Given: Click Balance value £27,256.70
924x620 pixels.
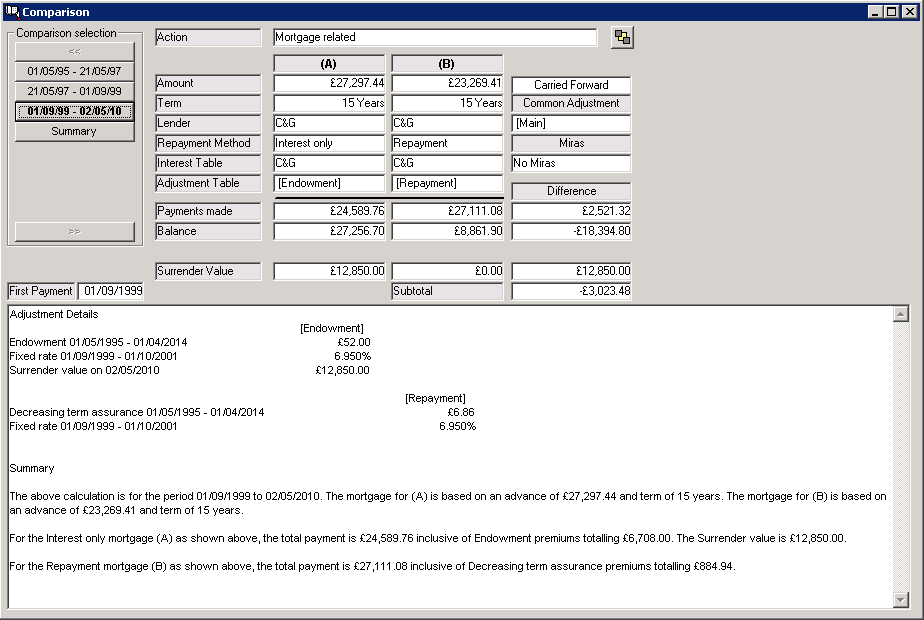Looking at the screenshot, I should click(x=329, y=231).
